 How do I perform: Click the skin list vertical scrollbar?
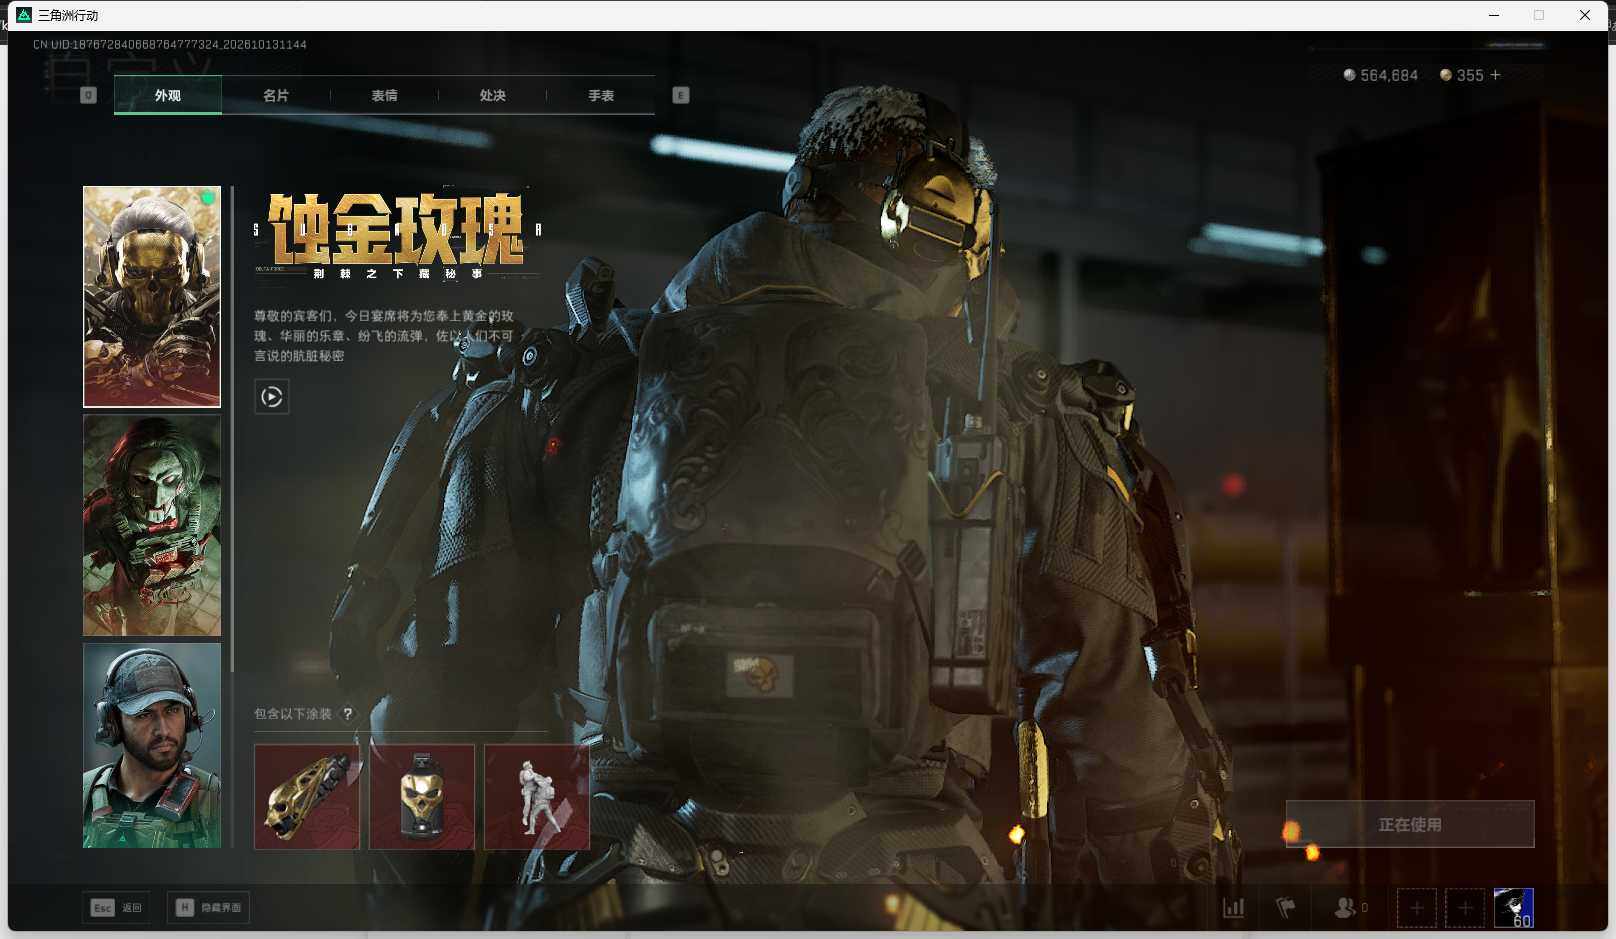point(232,430)
